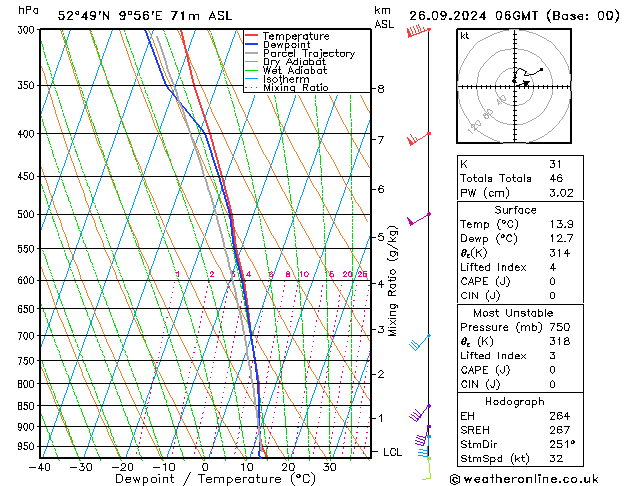This screenshot has height=486, width=629.
Task: Select the 52°49'N 9°56'E coordinates text
Action: [110, 16]
